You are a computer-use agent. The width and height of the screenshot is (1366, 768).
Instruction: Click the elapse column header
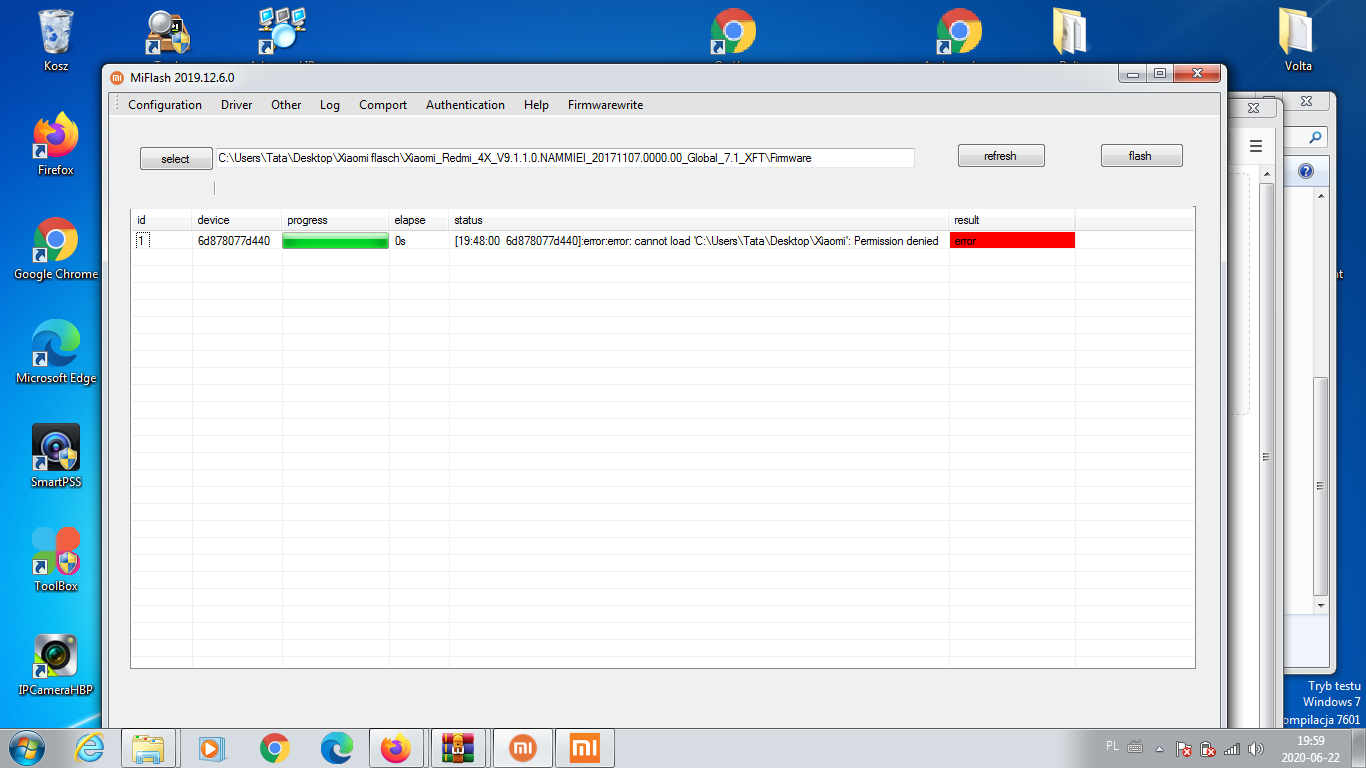(x=420, y=220)
